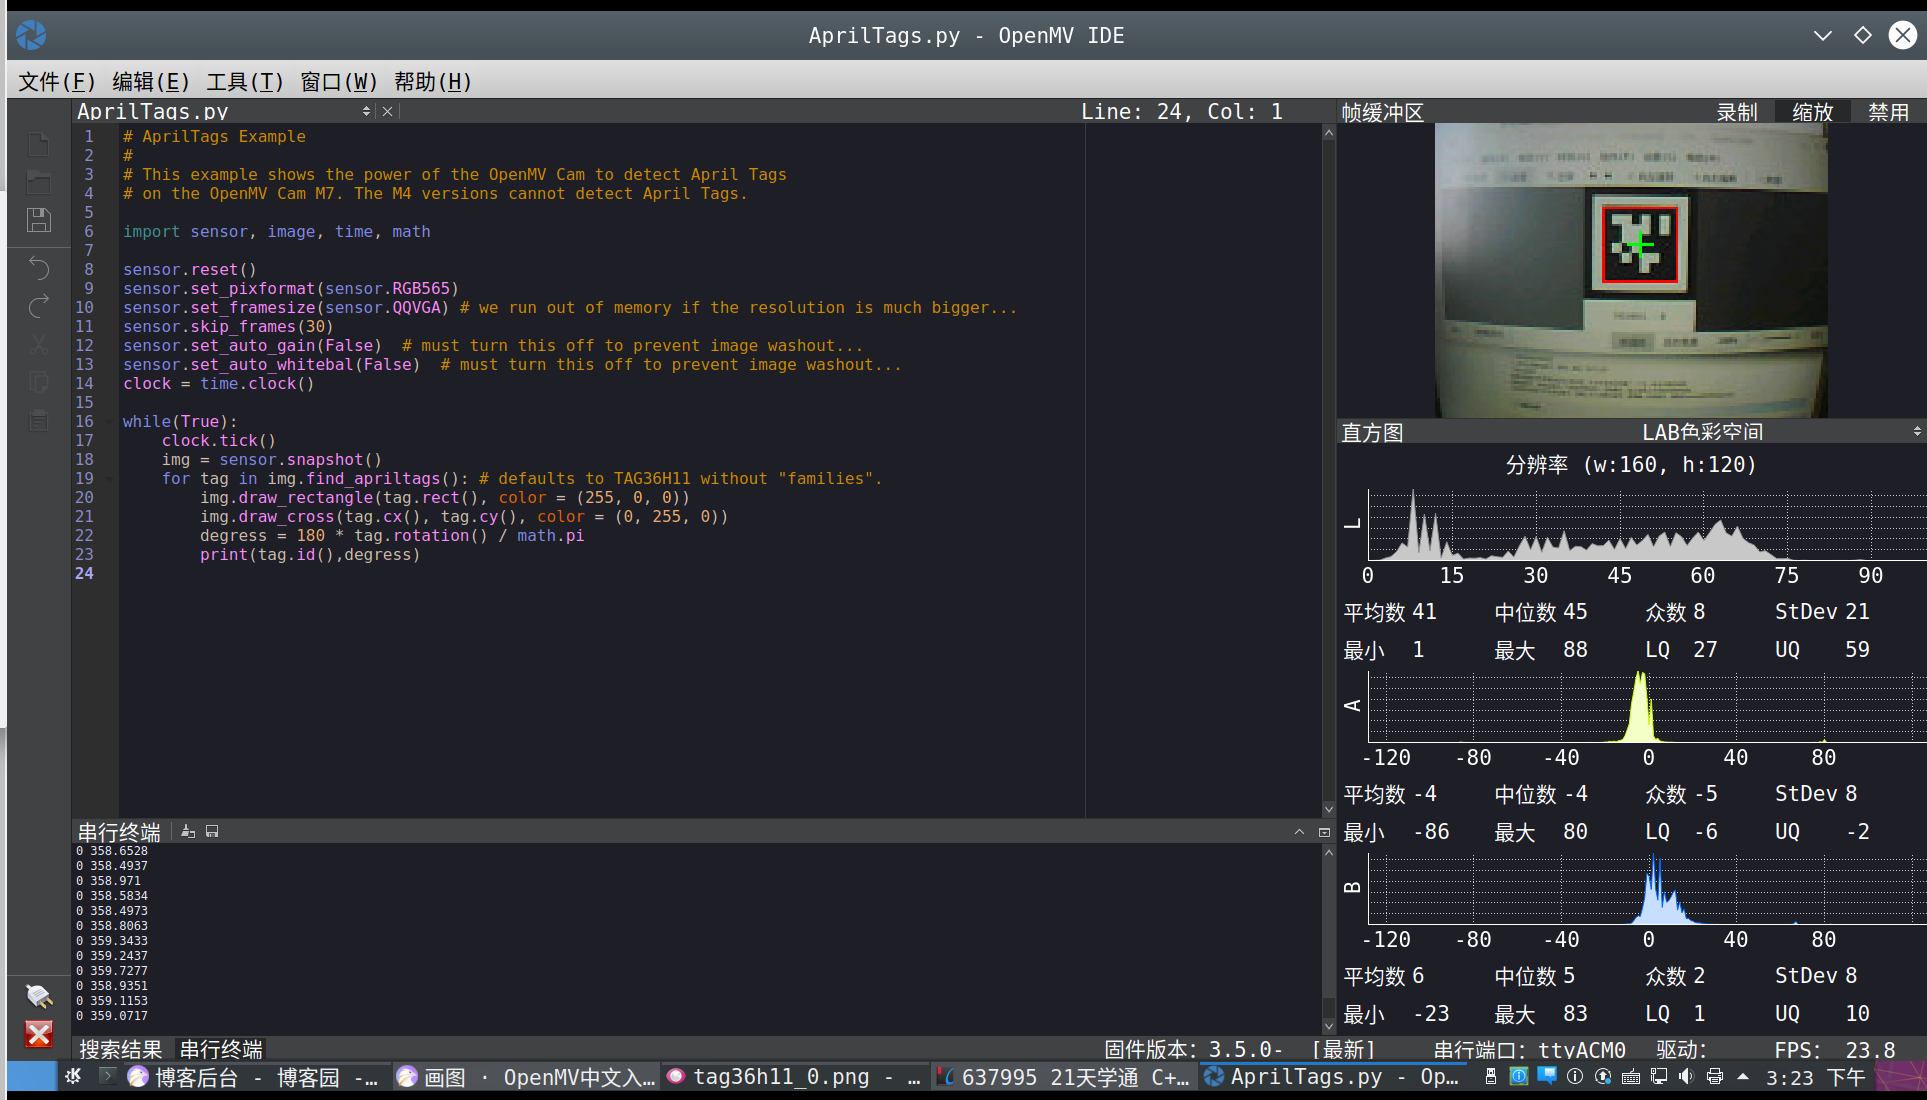Click the volume icon in the system tray
The image size is (1927, 1100).
pyautogui.click(x=1688, y=1077)
